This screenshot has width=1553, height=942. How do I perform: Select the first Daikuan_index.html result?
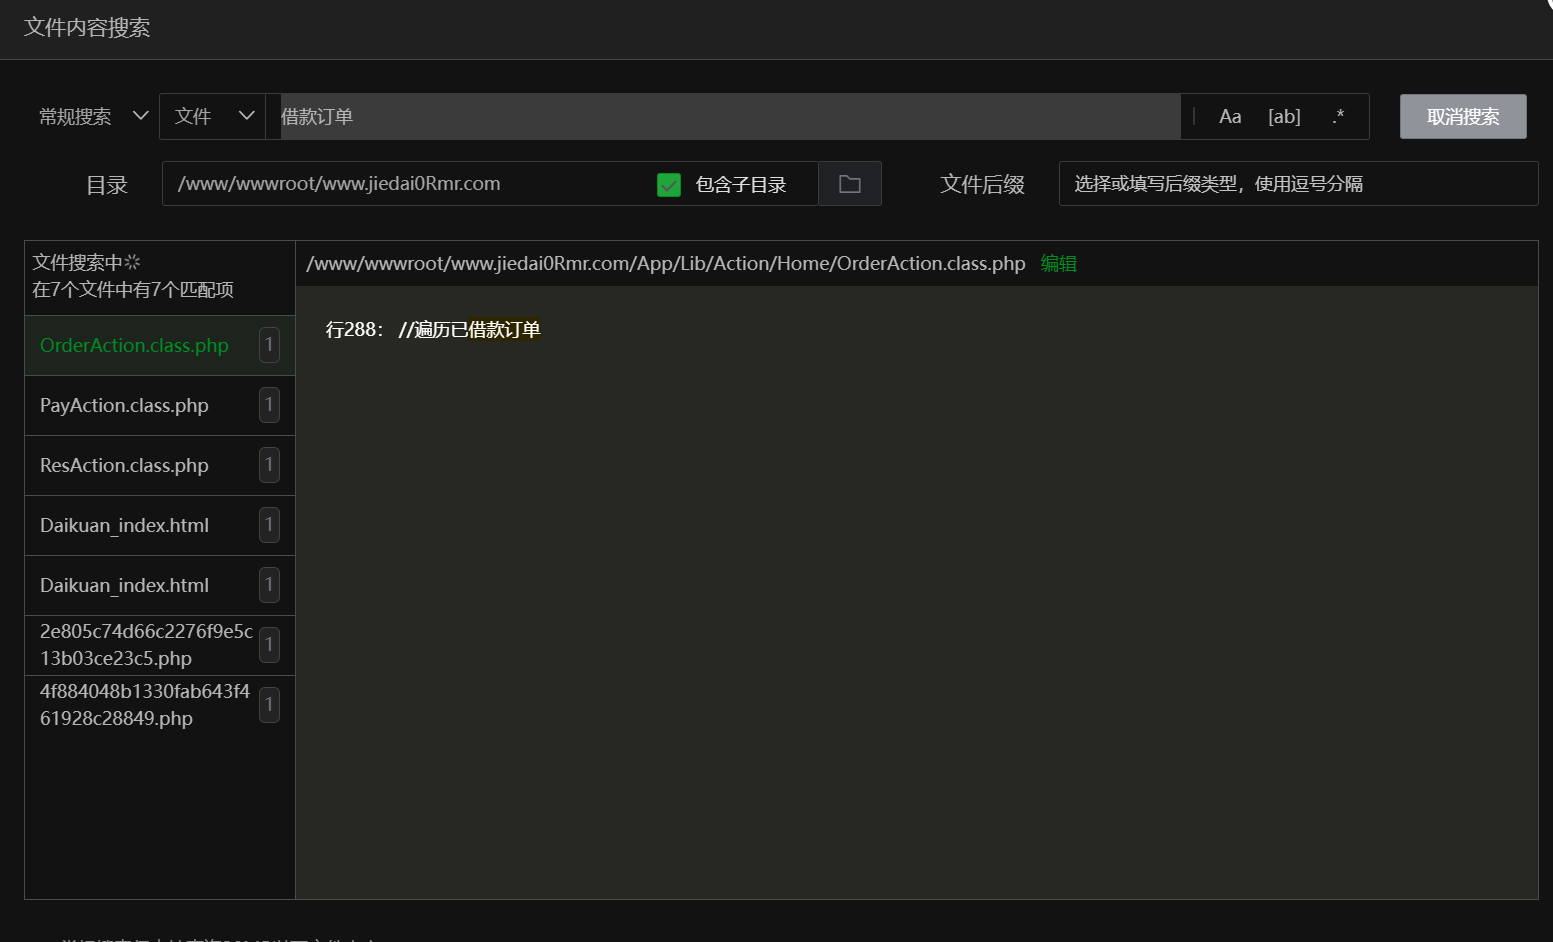[125, 526]
